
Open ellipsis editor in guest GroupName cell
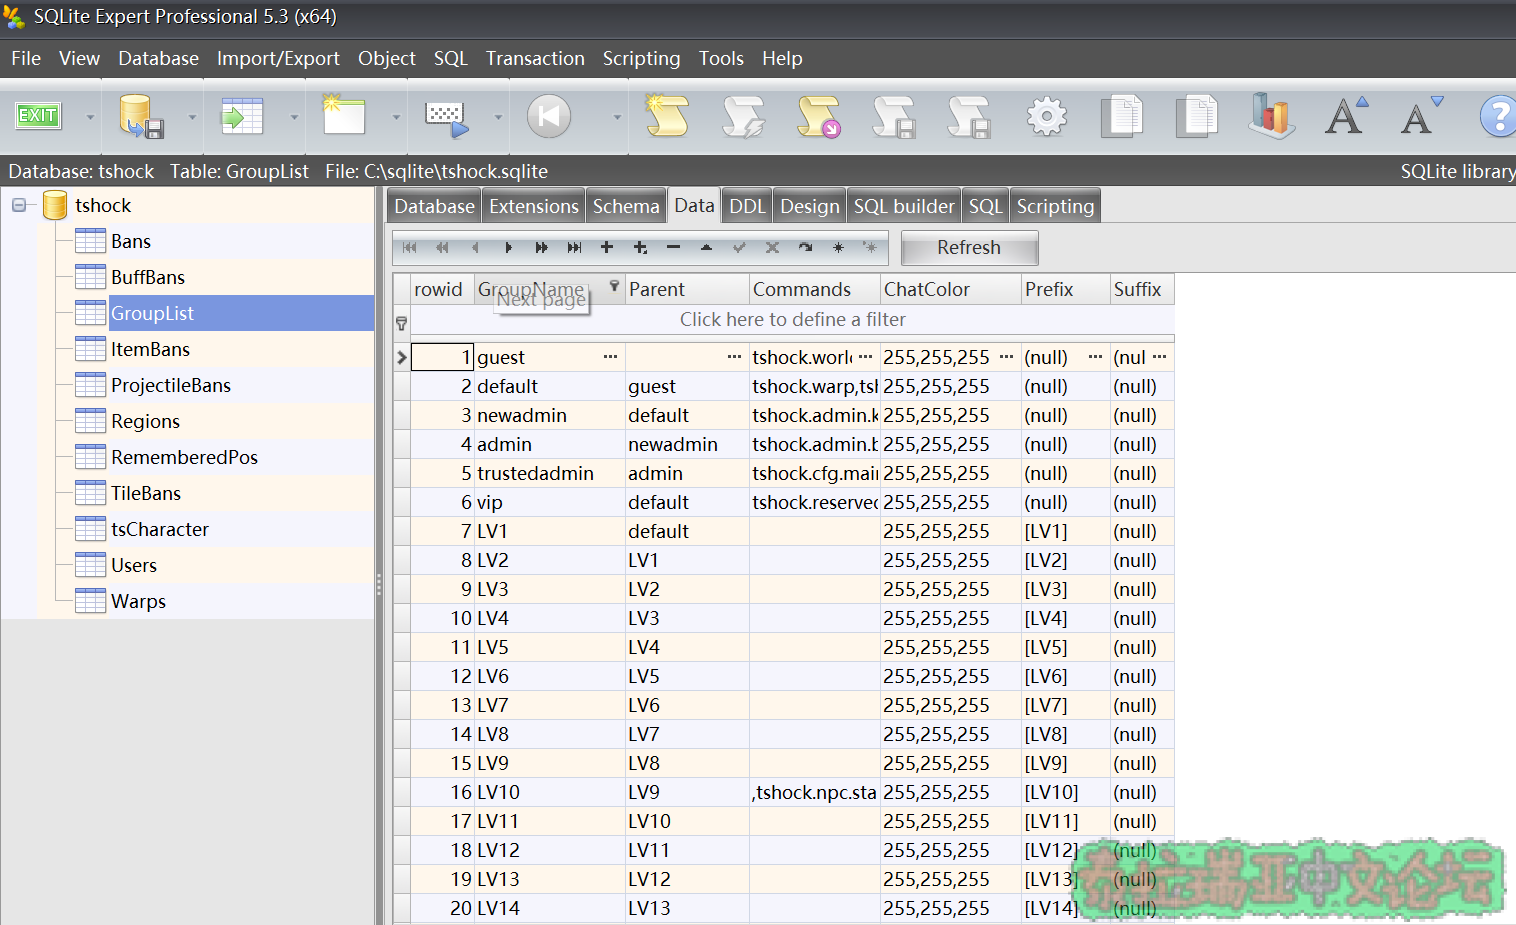click(610, 357)
